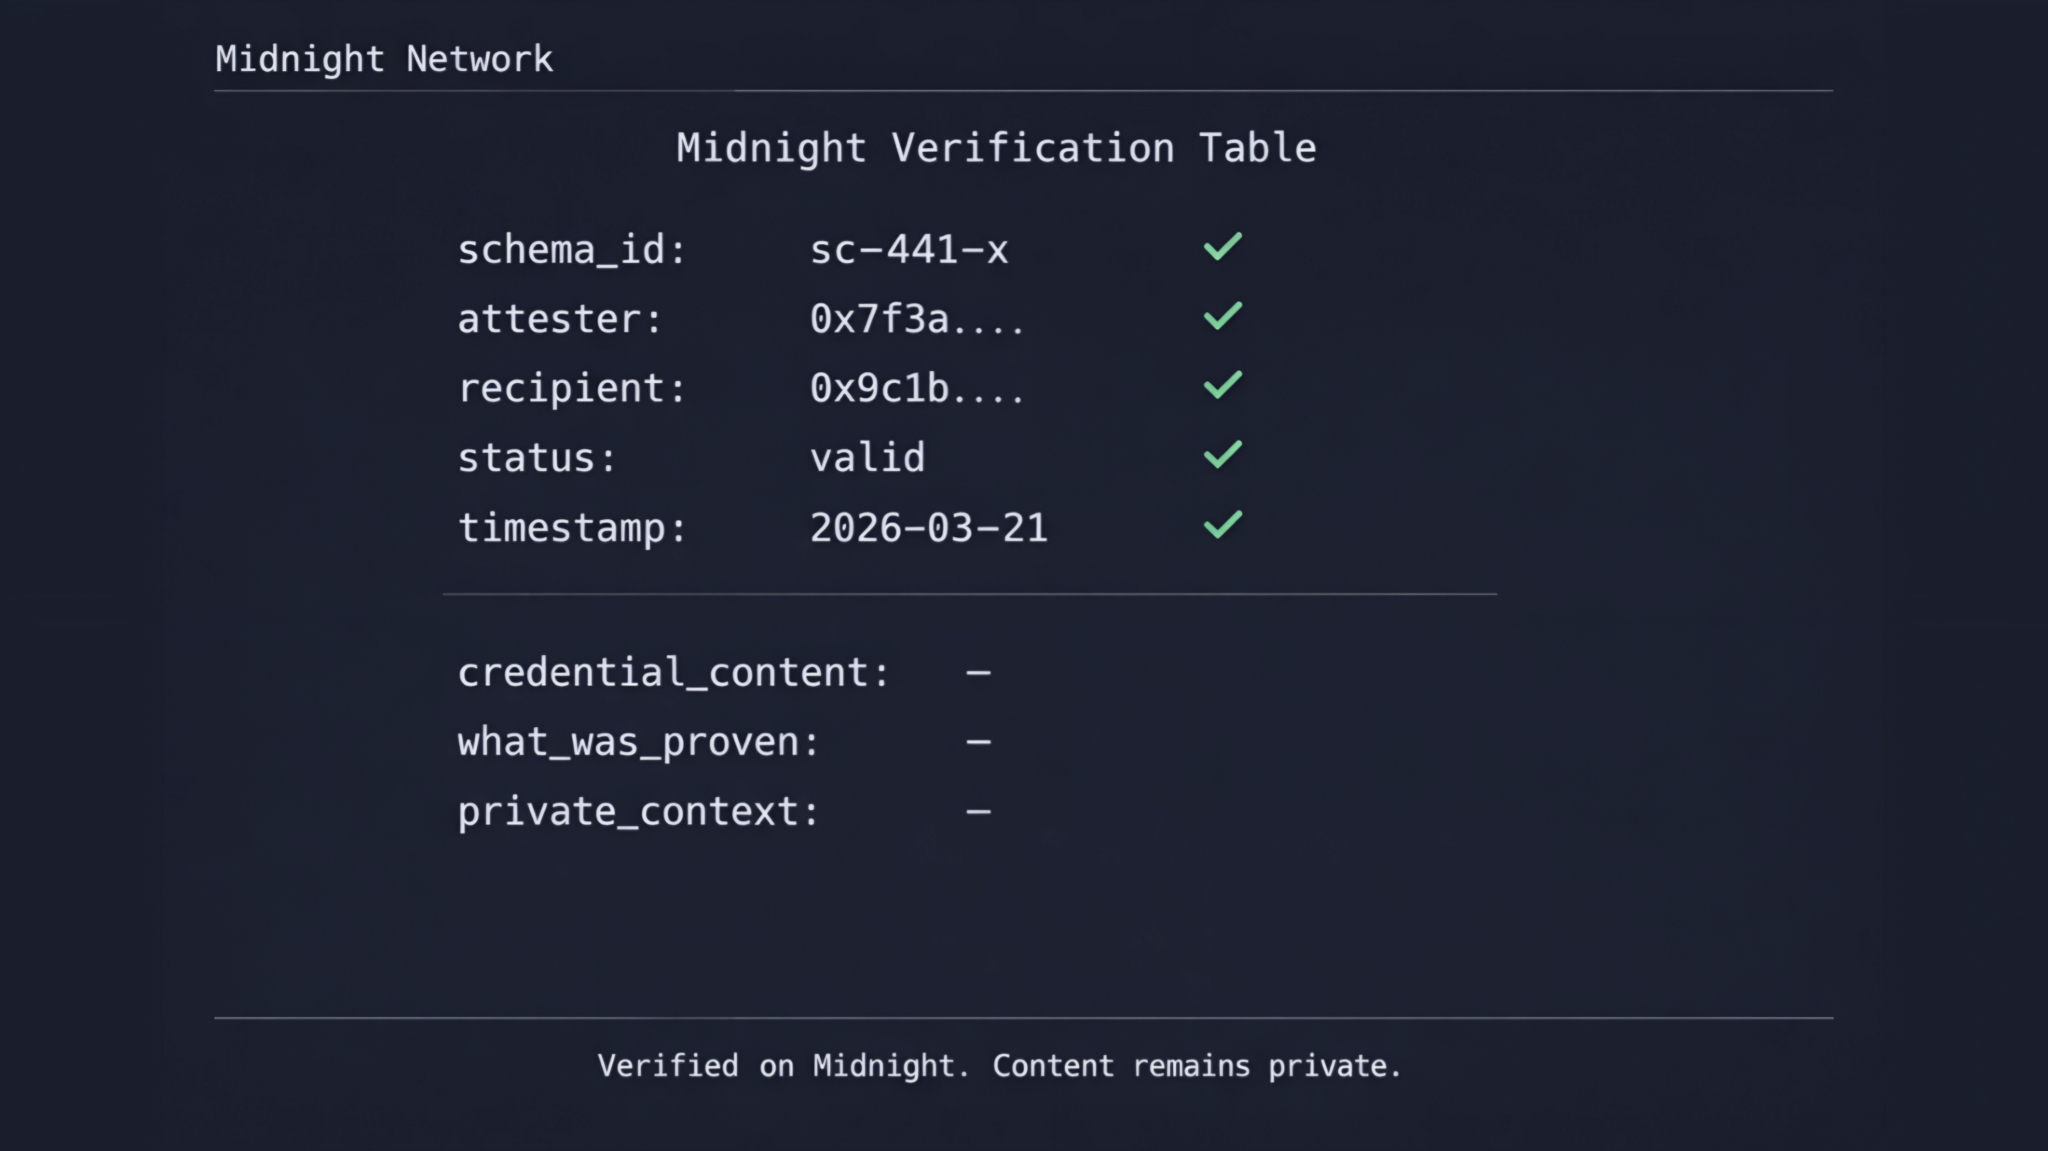
Task: Click the checkmark next to status valid
Action: click(1222, 455)
